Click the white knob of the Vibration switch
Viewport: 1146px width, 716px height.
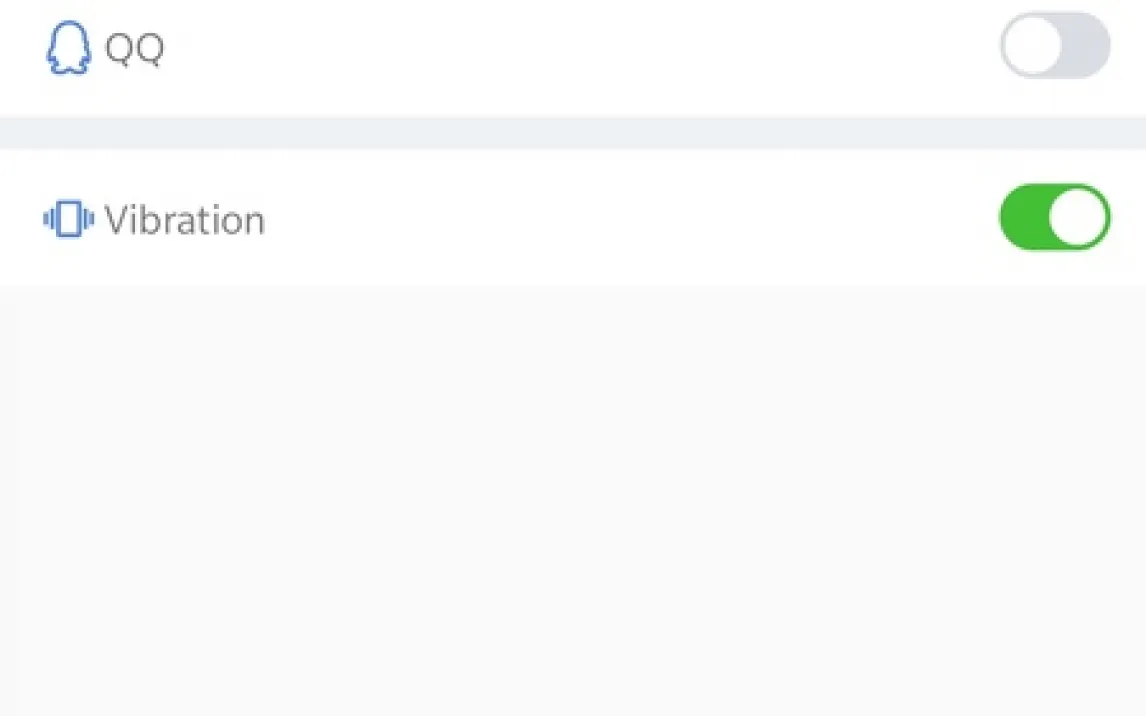(x=1079, y=217)
